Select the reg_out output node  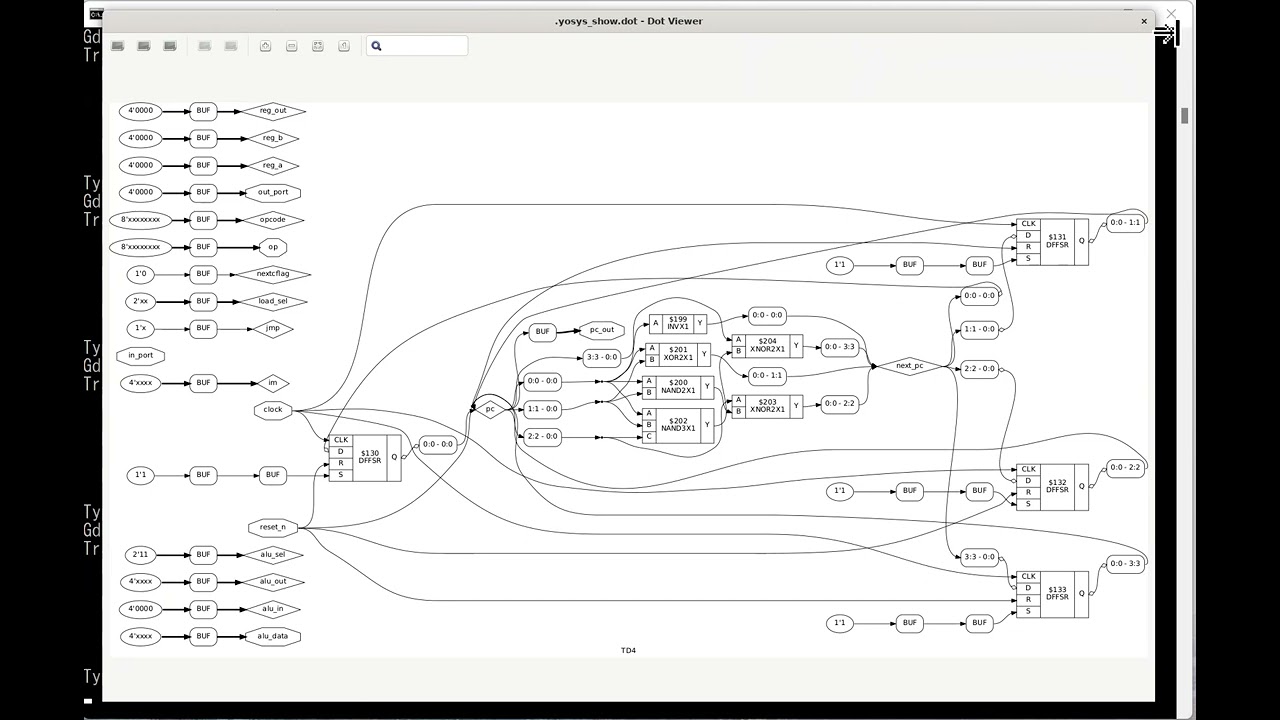pyautogui.click(x=273, y=111)
